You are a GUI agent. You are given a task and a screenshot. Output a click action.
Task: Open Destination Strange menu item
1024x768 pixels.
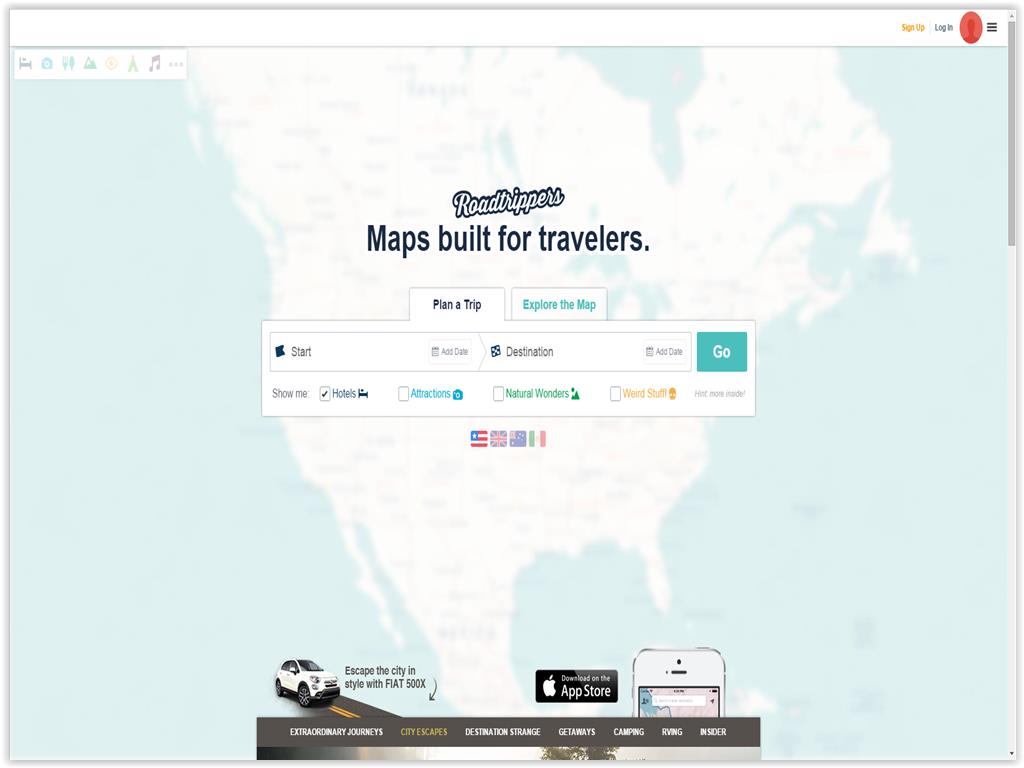pyautogui.click(x=503, y=732)
